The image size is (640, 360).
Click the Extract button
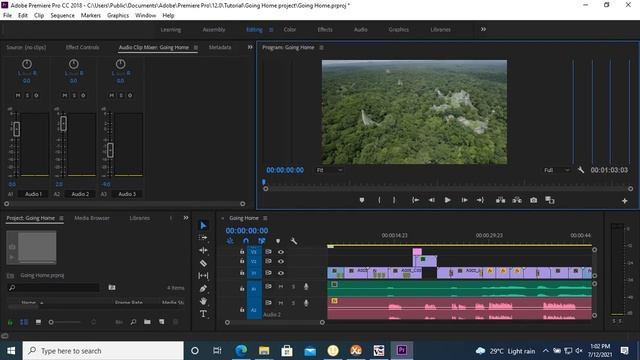click(517, 200)
